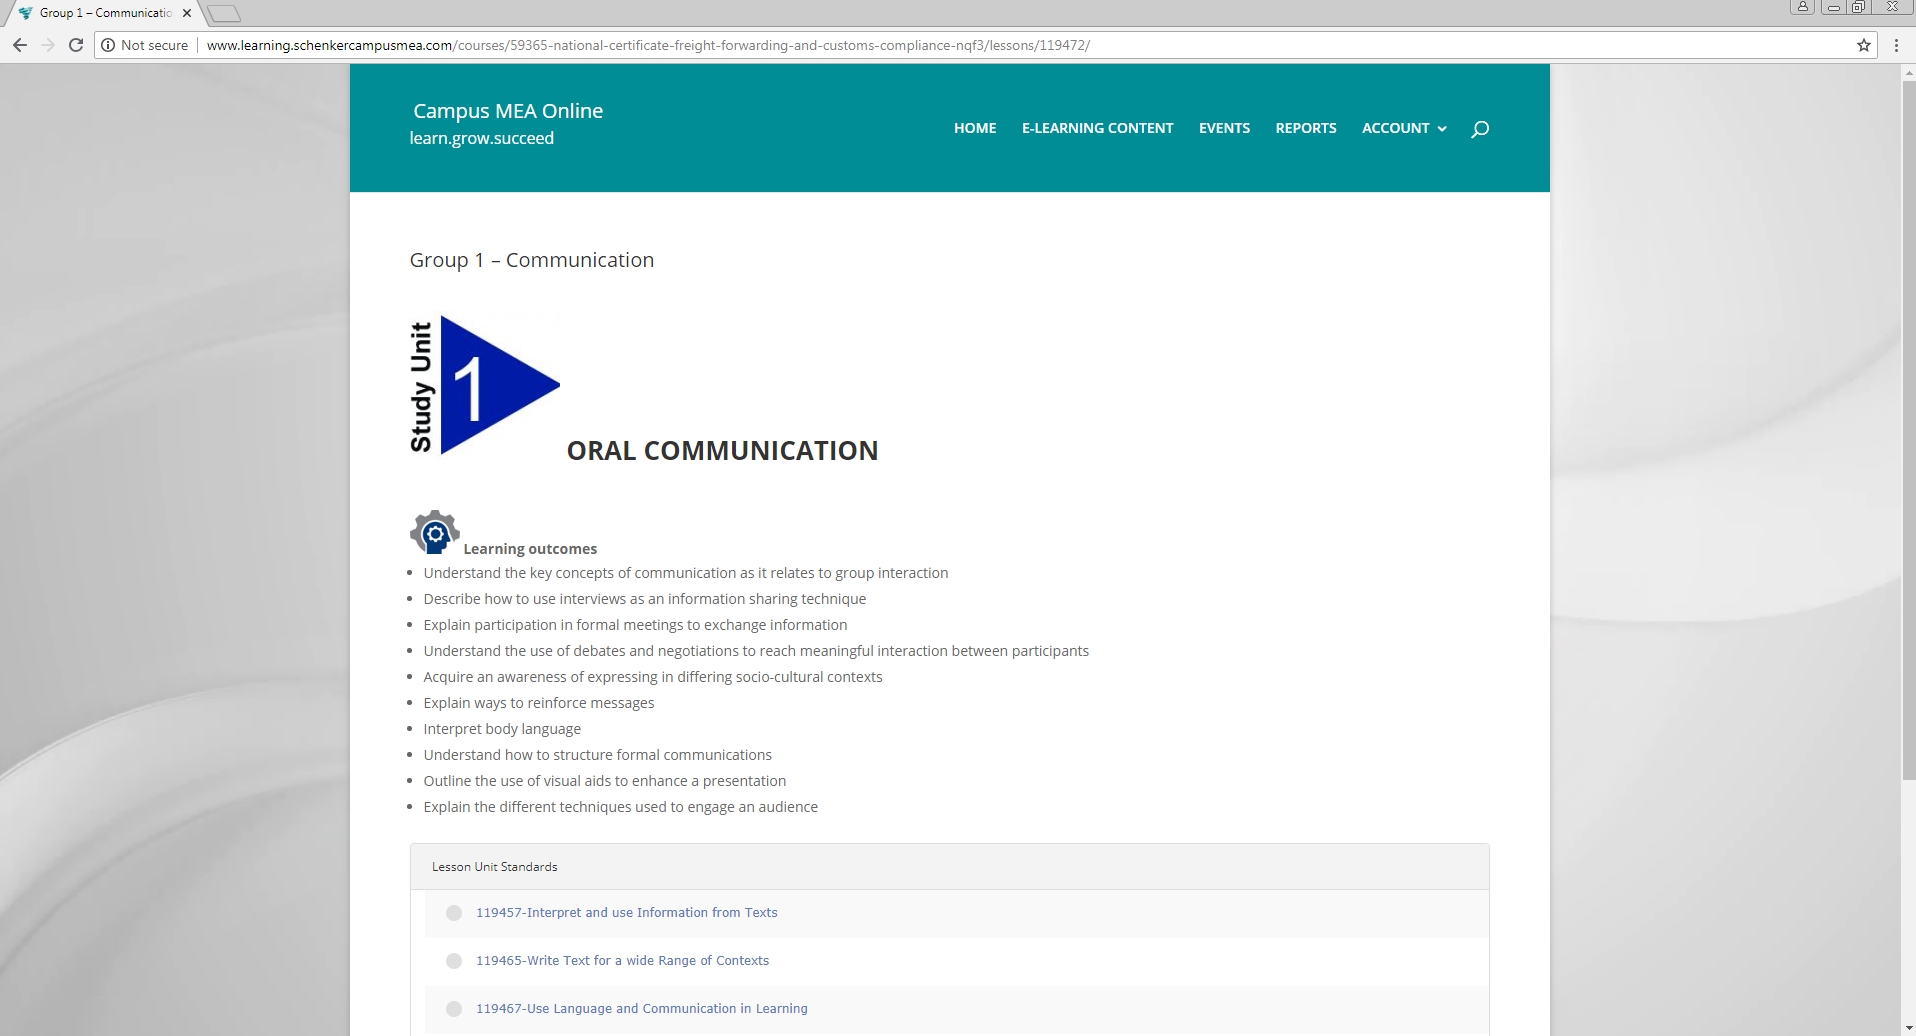
Task: Close the Group 1 Communication tab
Action: (x=187, y=13)
